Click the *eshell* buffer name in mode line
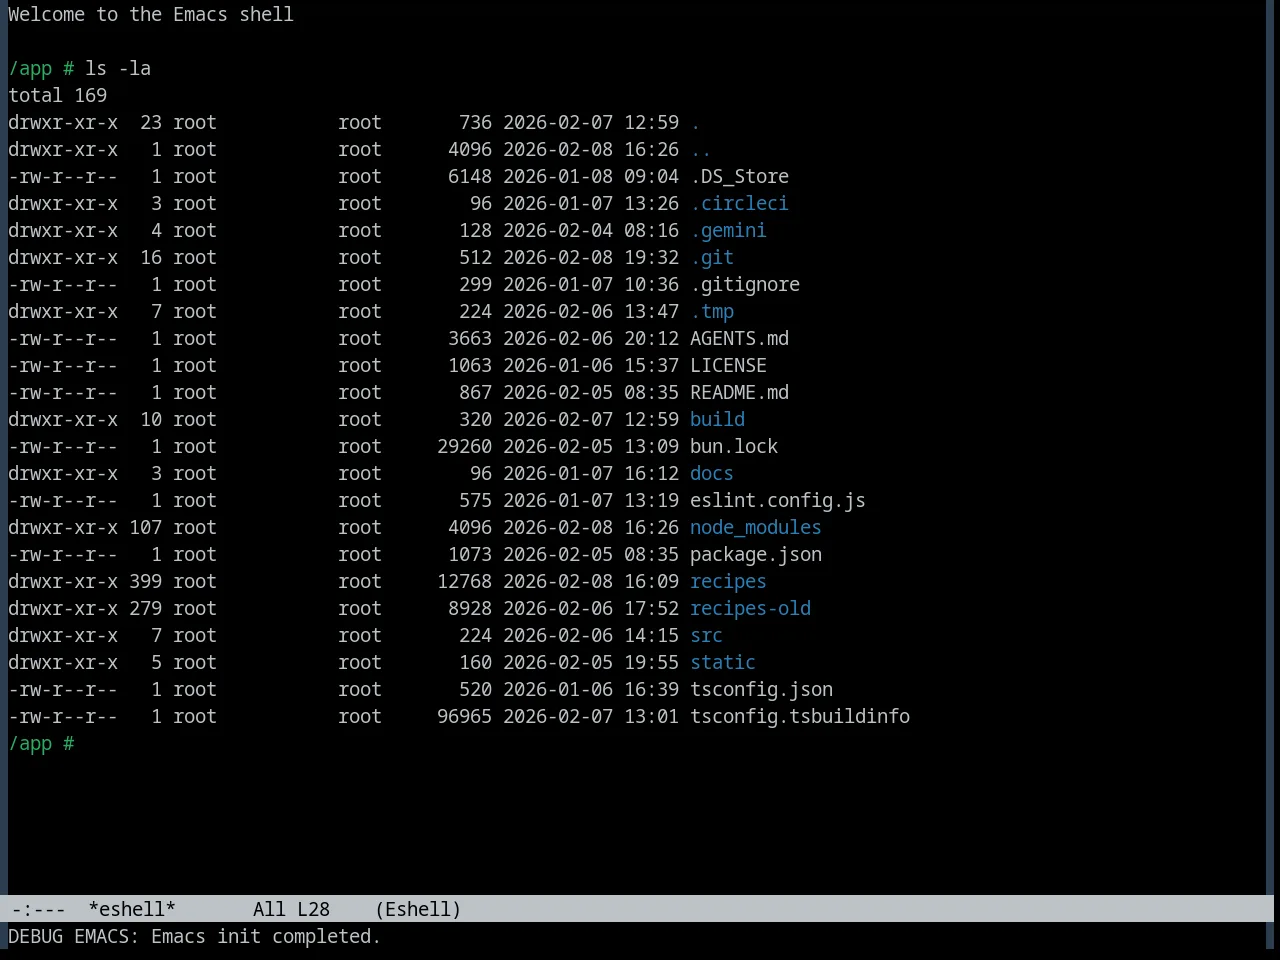The width and height of the screenshot is (1280, 960). click(132, 909)
